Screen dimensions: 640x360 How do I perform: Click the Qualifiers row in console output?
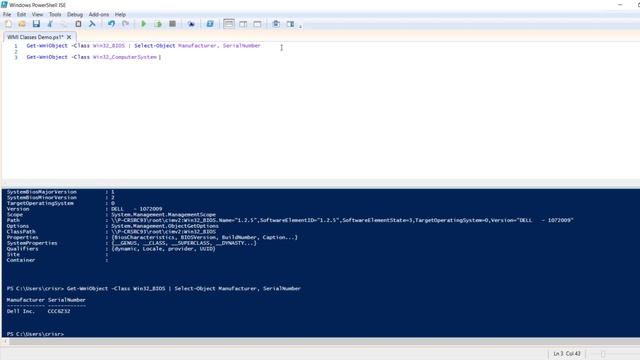pyautogui.click(x=111, y=249)
